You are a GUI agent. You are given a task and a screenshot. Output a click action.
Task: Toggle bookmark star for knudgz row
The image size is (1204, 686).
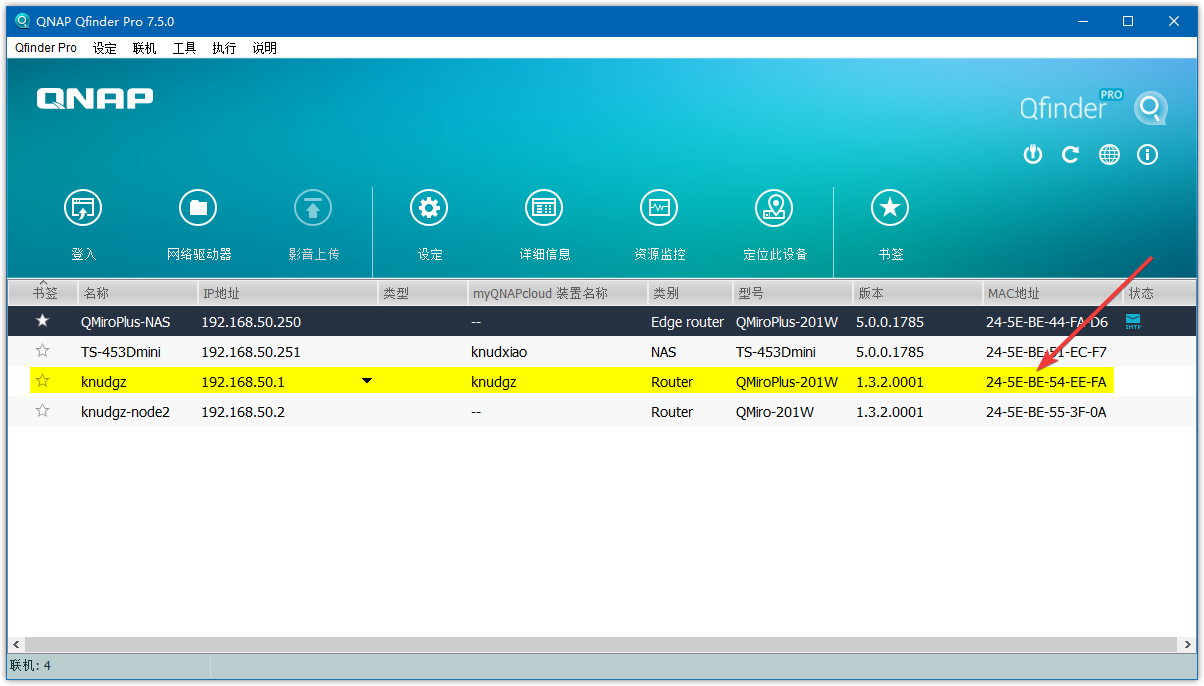tap(42, 381)
